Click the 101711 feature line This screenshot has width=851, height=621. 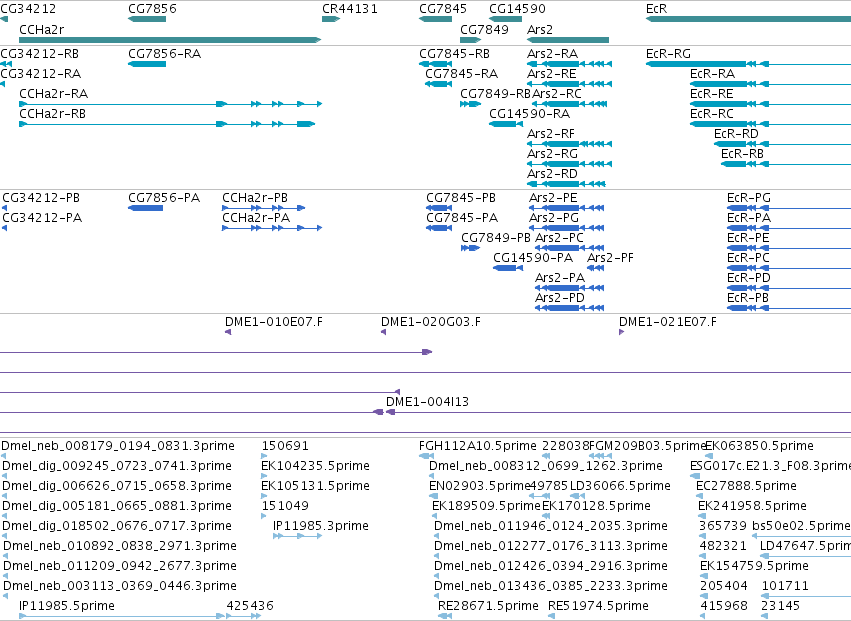[806, 595]
